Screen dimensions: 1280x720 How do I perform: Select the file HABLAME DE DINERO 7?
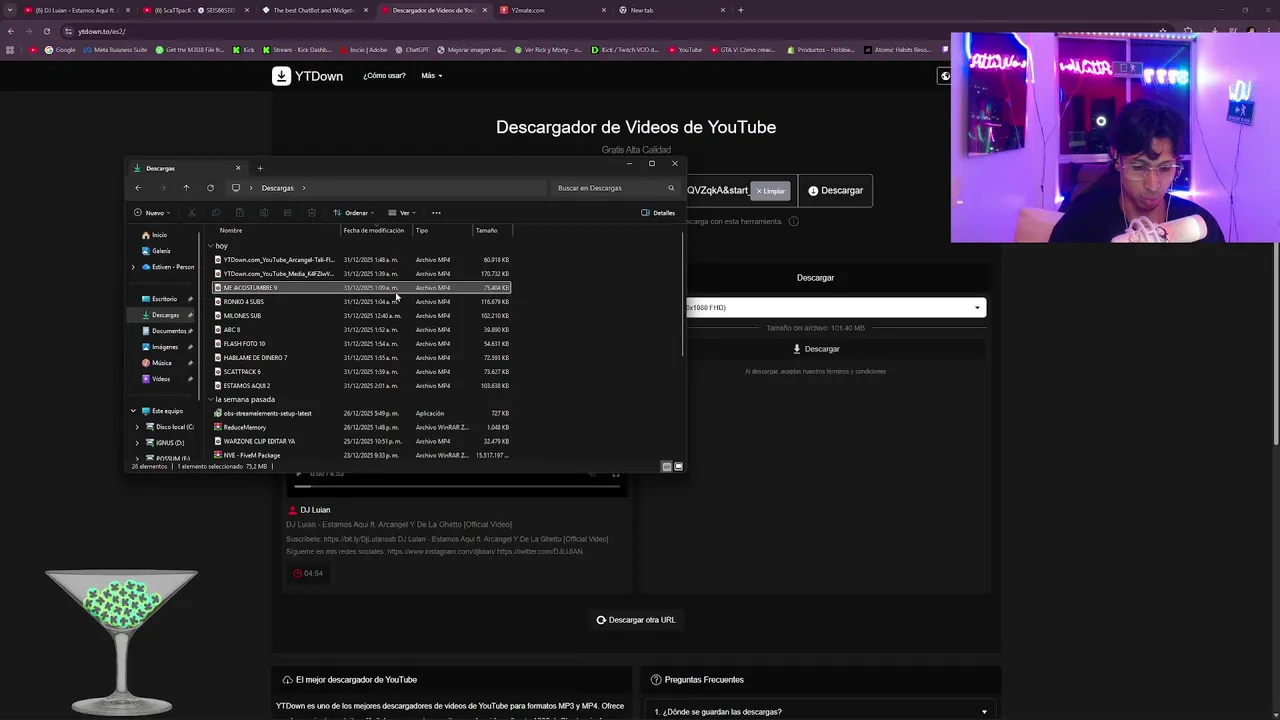[x=362, y=358]
